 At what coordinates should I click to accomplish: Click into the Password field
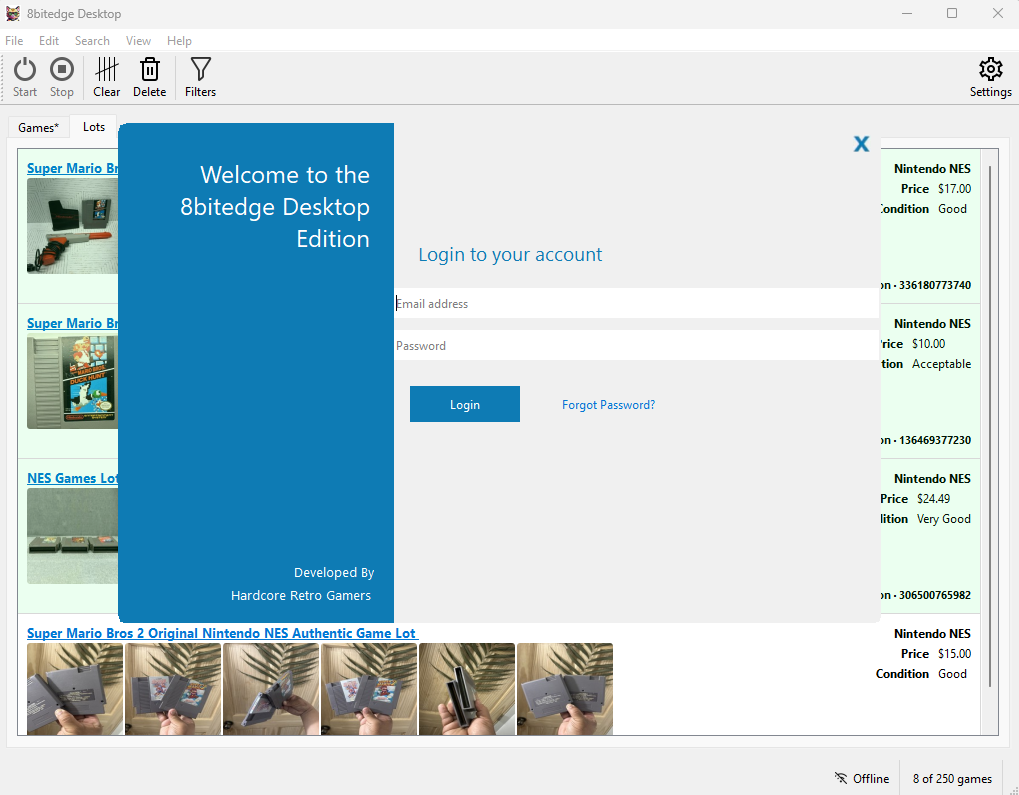pyautogui.click(x=636, y=346)
